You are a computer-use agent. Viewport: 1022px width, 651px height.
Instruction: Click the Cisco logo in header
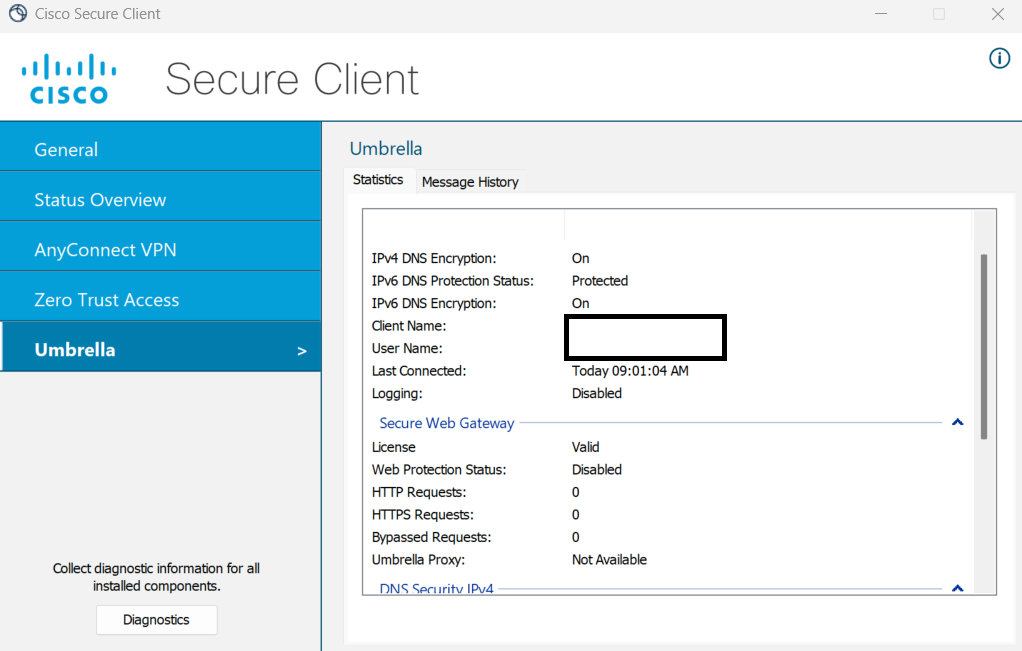[69, 80]
